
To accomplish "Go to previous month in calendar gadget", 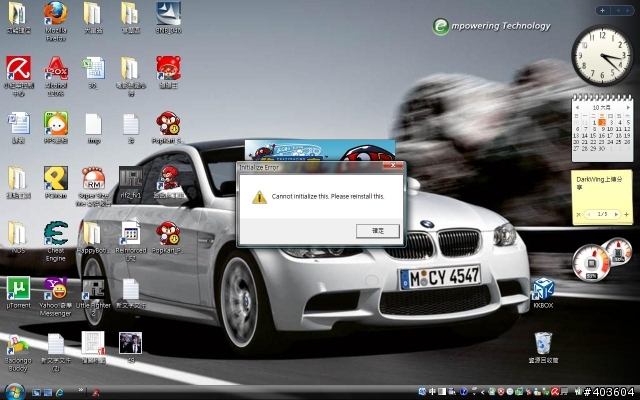I will (577, 107).
